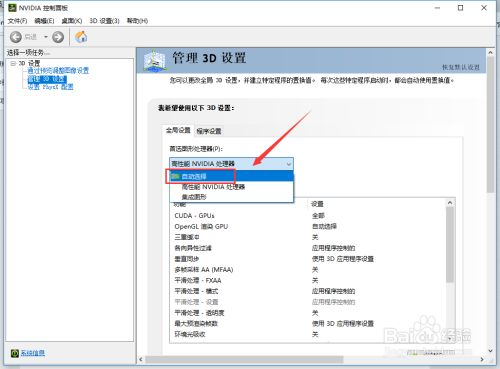Open the back history dropdown arrow
The height and width of the screenshot is (369, 500).
point(46,37)
